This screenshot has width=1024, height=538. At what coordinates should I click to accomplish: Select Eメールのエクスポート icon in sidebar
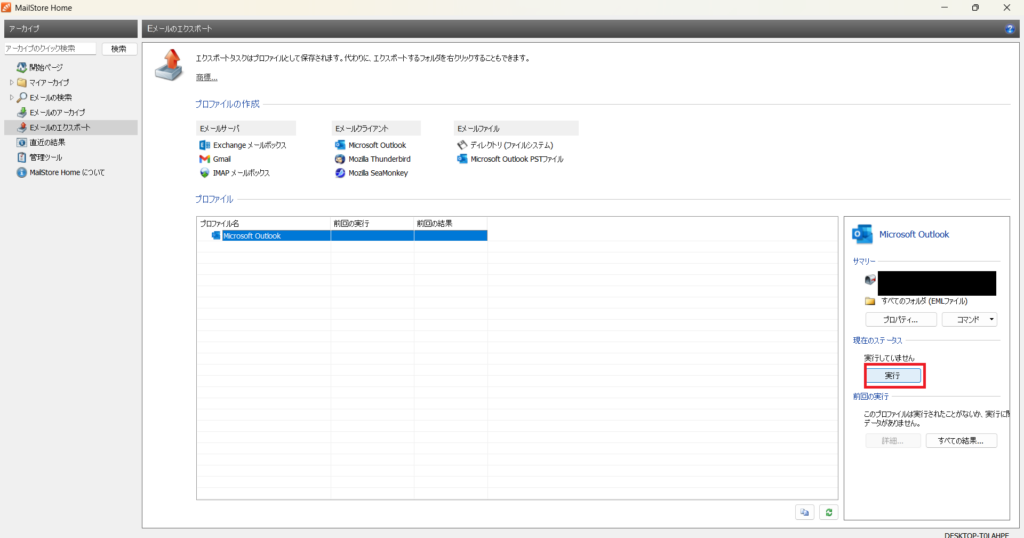[22, 127]
